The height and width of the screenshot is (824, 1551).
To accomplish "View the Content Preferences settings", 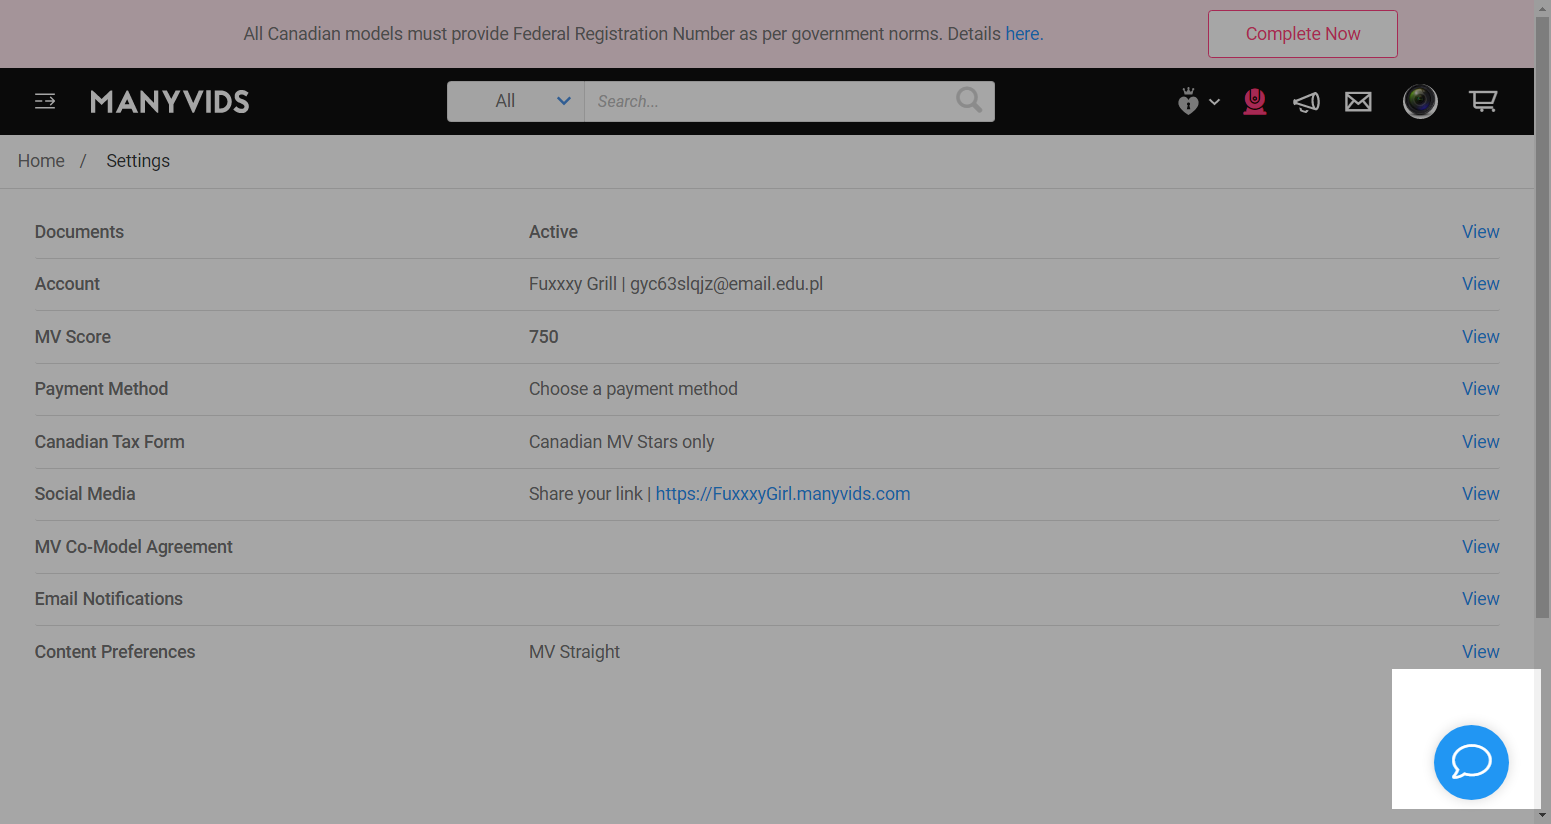I will tap(1480, 652).
